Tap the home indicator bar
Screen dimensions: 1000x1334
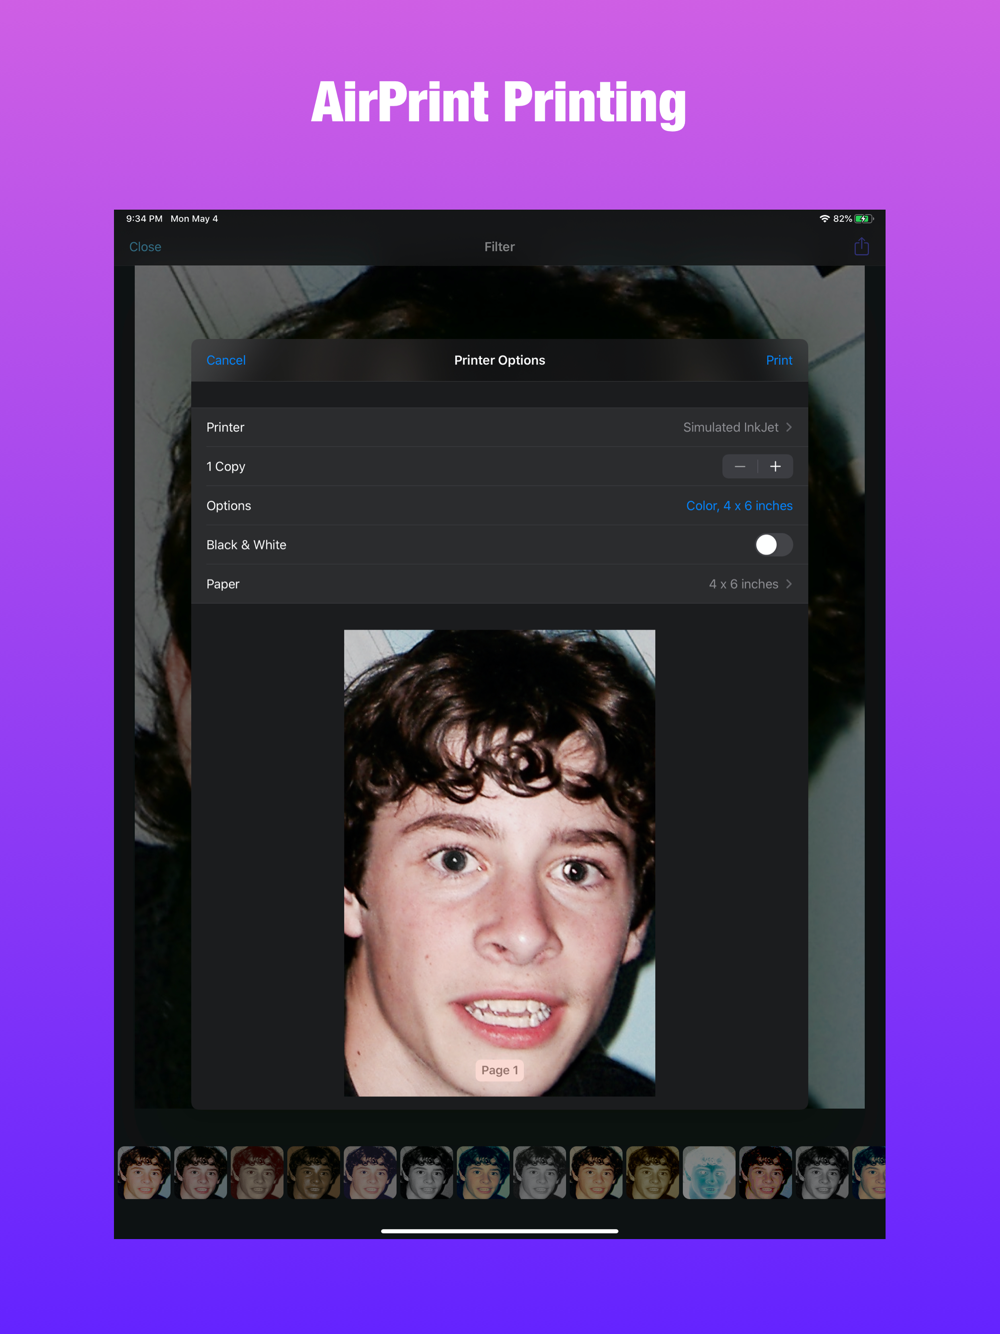pos(500,1231)
